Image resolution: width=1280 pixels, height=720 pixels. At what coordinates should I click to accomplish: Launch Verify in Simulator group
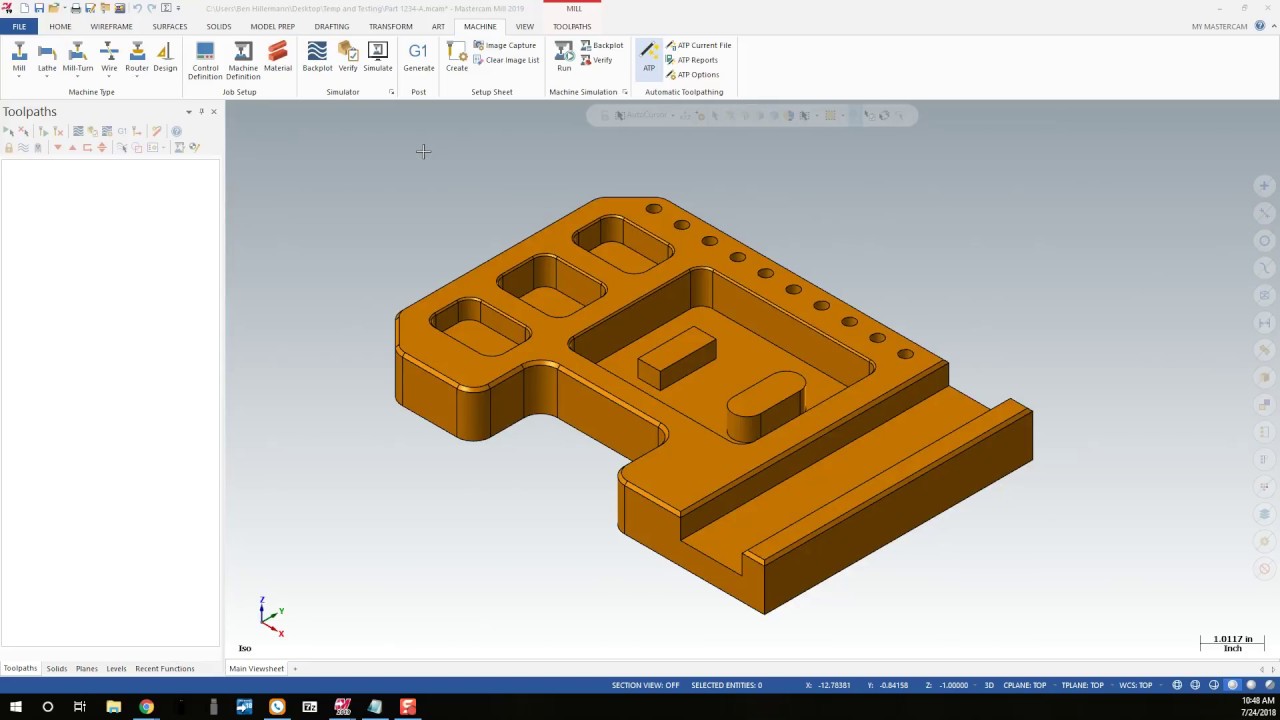(x=348, y=58)
